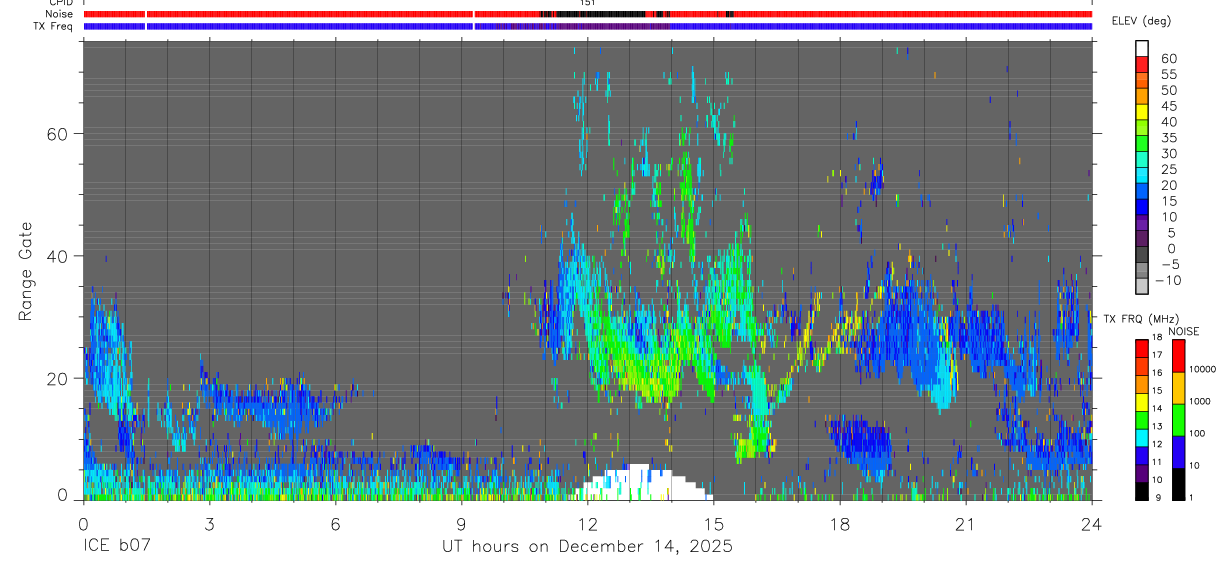Click the 6 tick label on the UT hours axis
Viewport: 1228px width, 567px height.
[335, 524]
